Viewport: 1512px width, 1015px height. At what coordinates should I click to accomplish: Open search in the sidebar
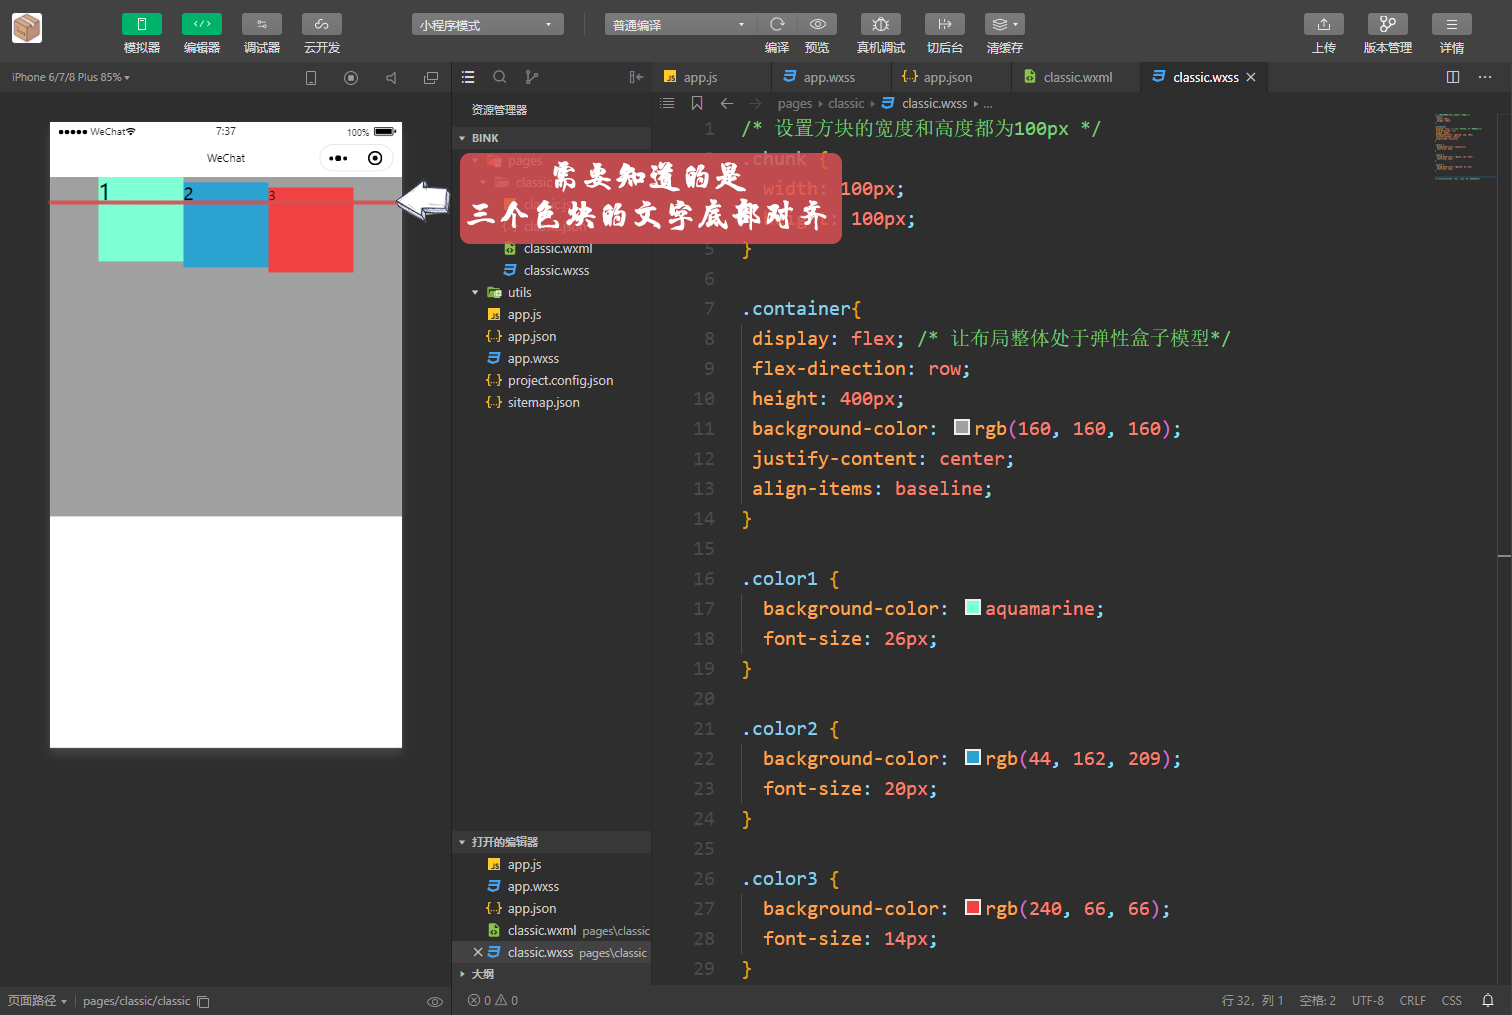(500, 77)
